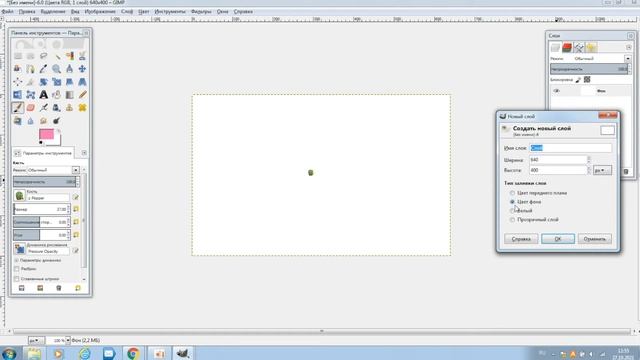The width and height of the screenshot is (640, 360).
Task: Open the zoom percentage dropdown in status bar
Action: tap(68, 340)
